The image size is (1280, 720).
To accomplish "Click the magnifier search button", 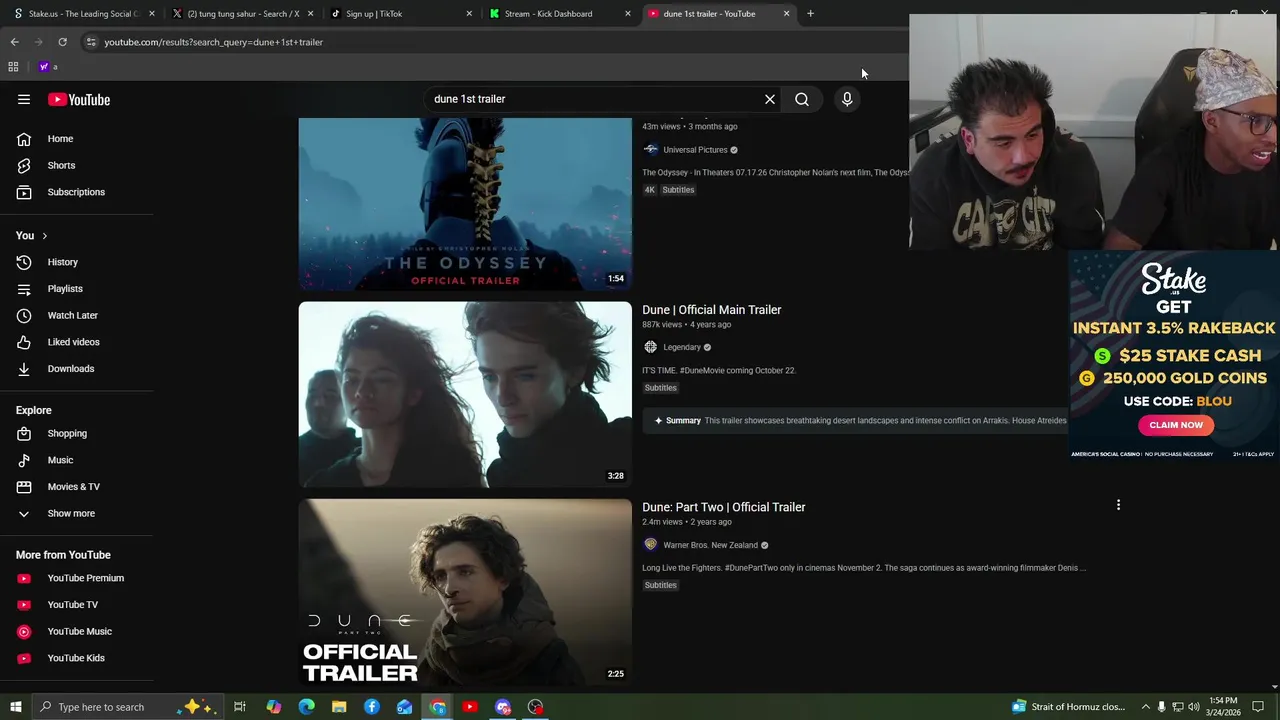I will (x=802, y=99).
